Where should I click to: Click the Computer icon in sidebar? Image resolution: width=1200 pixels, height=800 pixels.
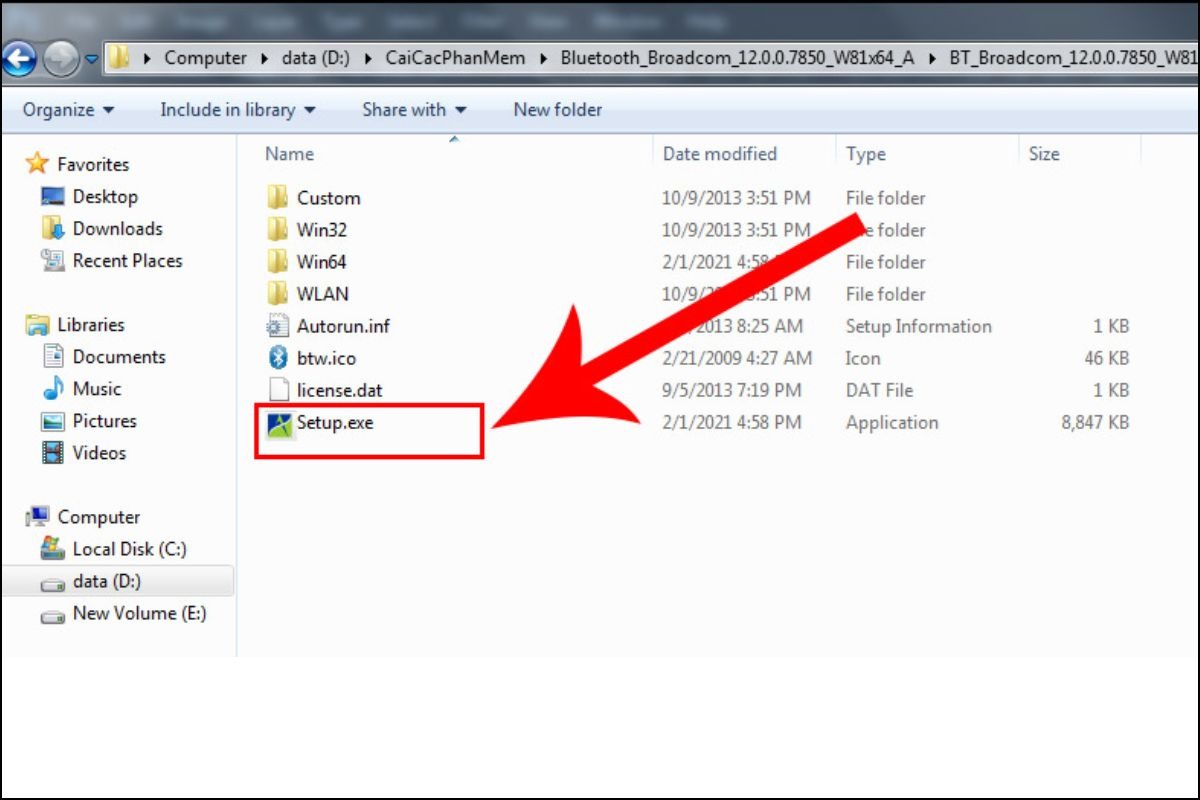pyautogui.click(x=37, y=516)
